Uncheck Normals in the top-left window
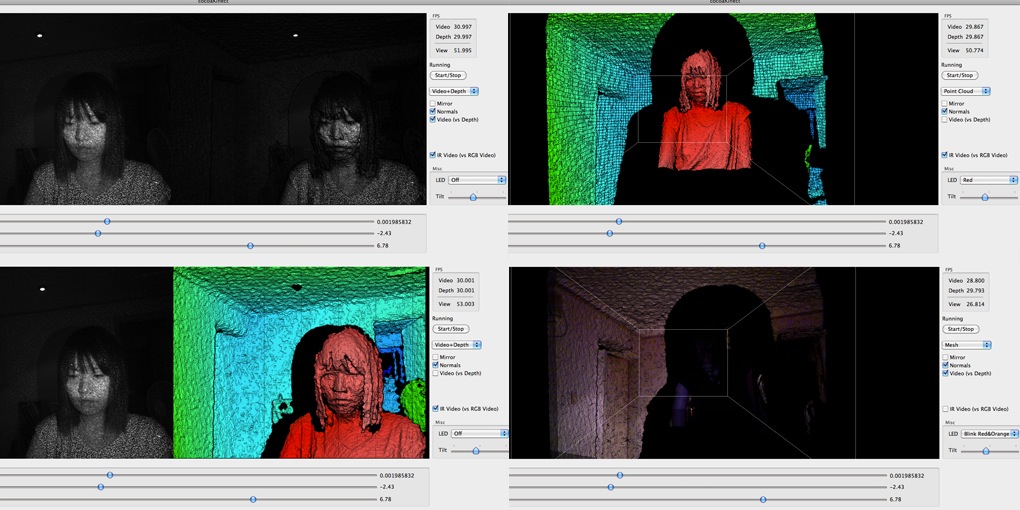This screenshot has height=510, width=1020. tap(433, 111)
